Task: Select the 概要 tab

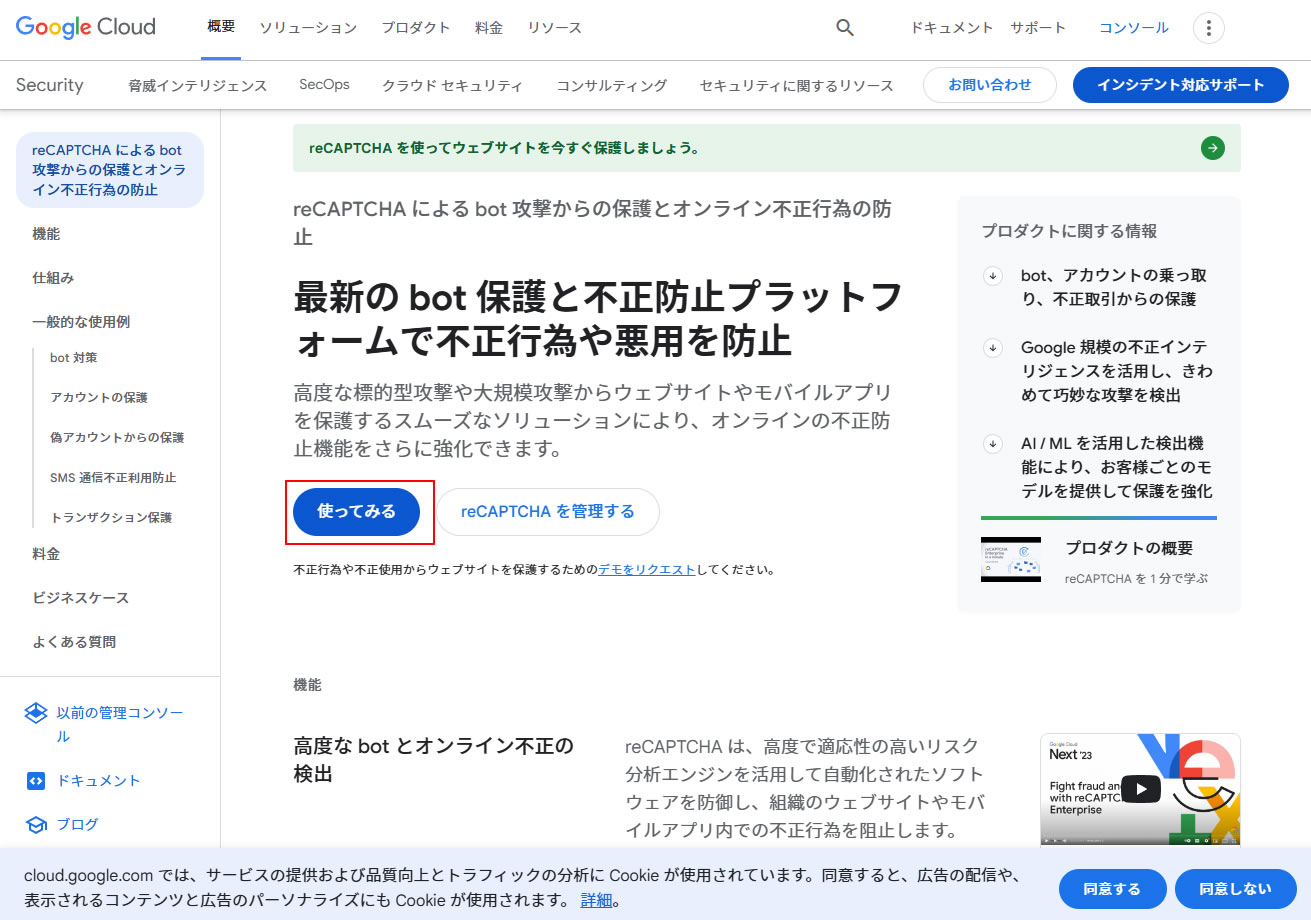Action: [221, 28]
